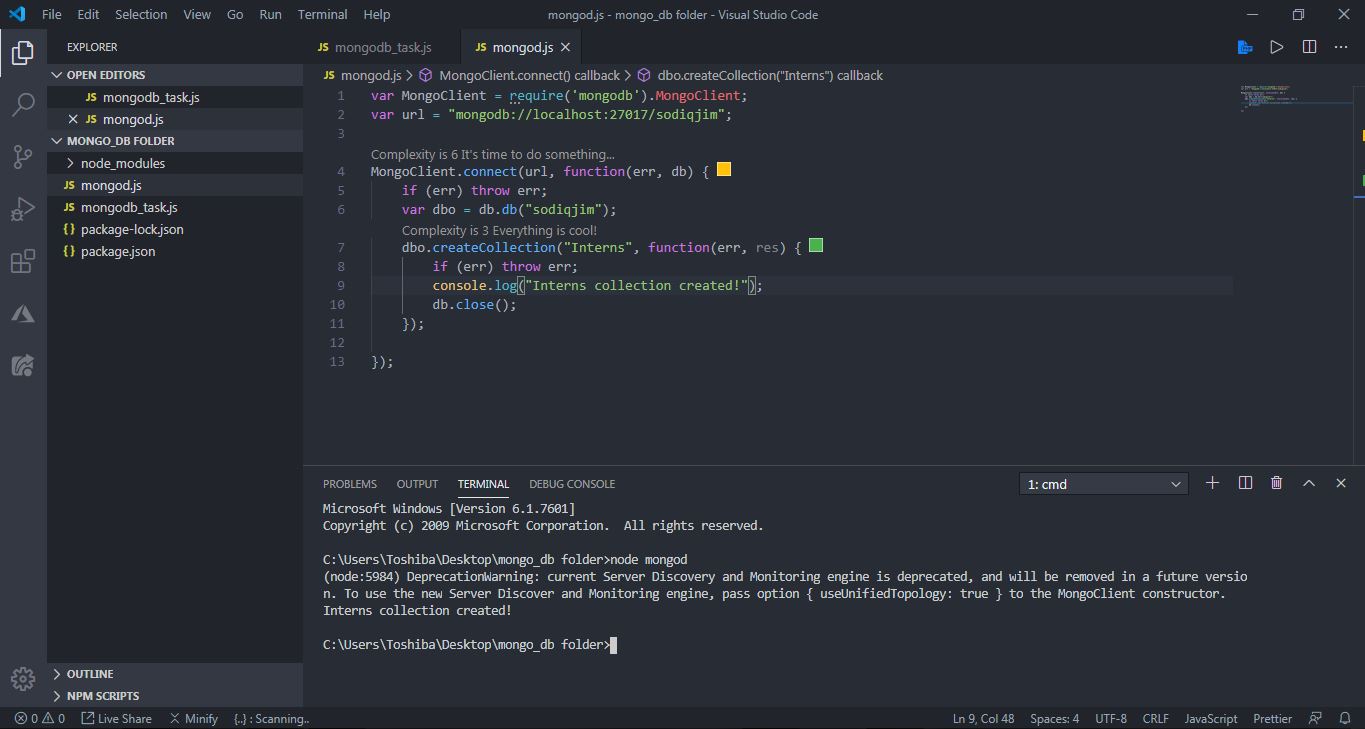Open errors and warnings in status bar

tap(40, 718)
